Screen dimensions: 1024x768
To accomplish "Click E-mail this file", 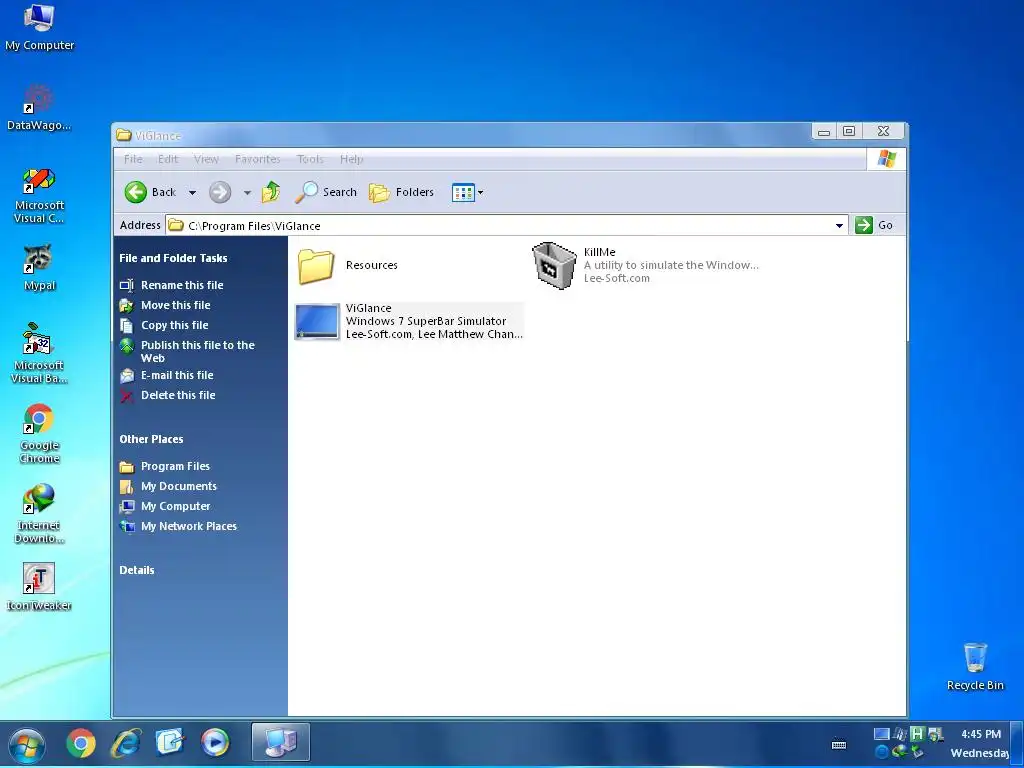I will coord(177,375).
